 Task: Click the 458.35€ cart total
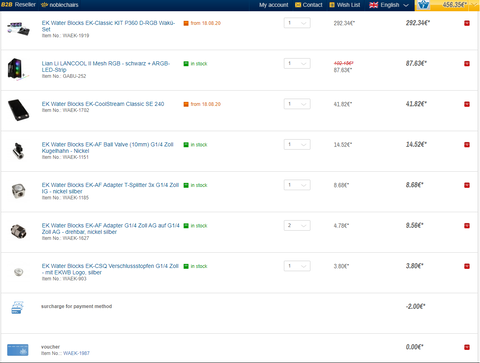(455, 5)
